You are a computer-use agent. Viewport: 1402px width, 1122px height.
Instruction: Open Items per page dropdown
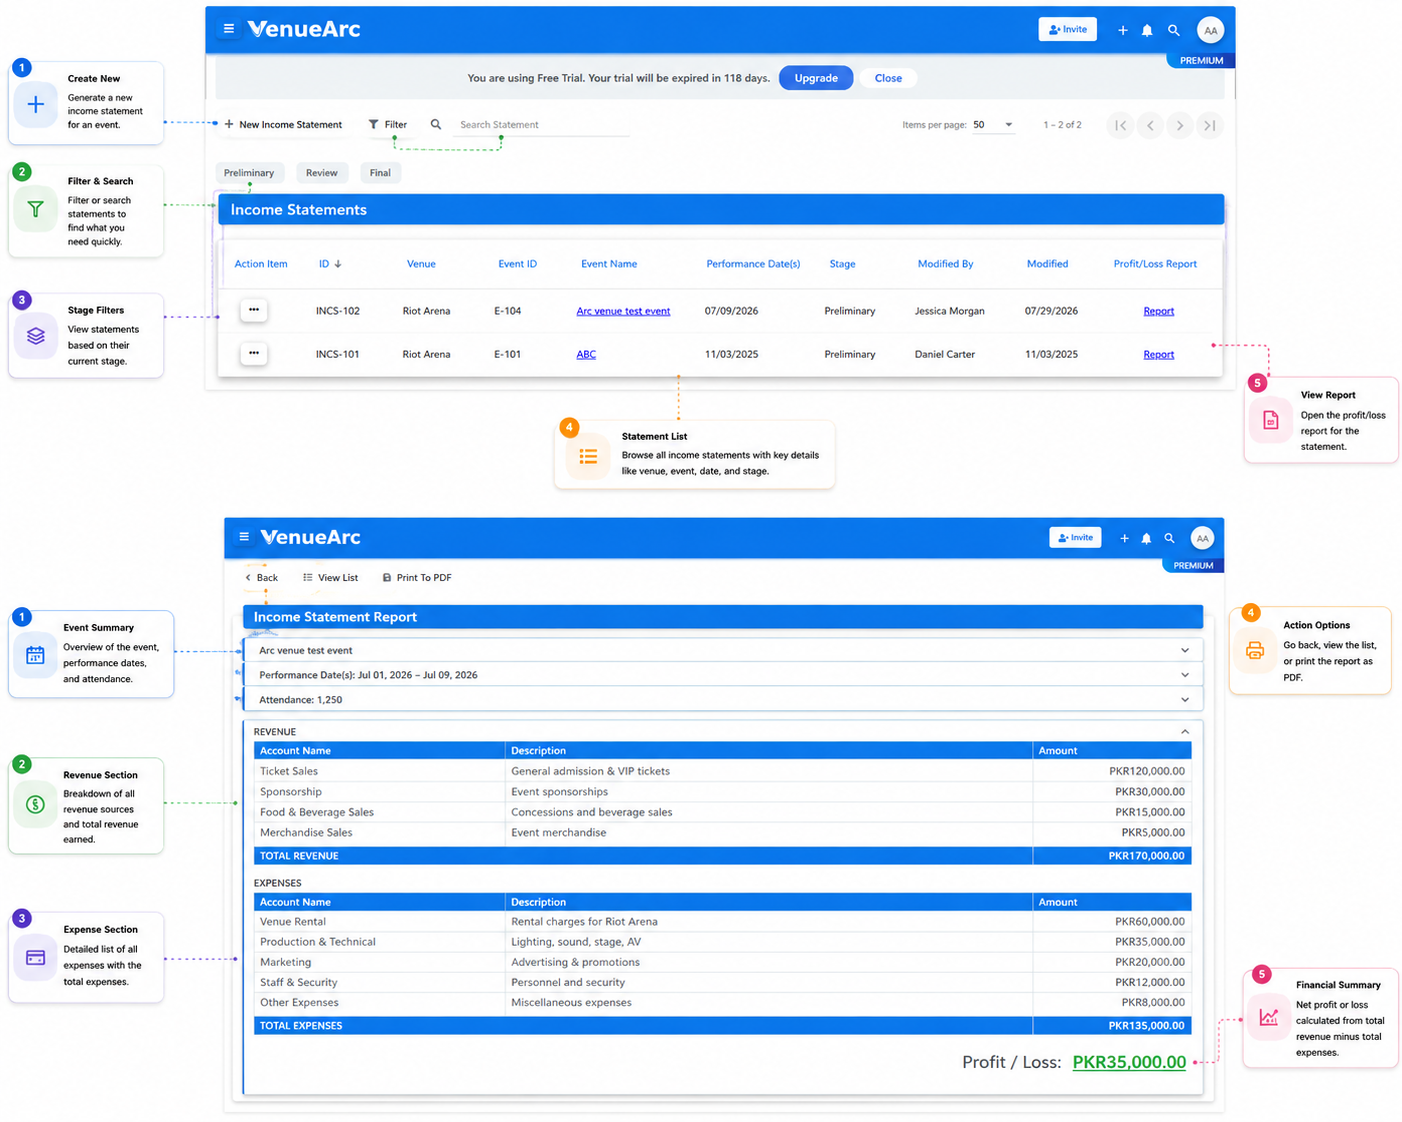click(x=994, y=125)
